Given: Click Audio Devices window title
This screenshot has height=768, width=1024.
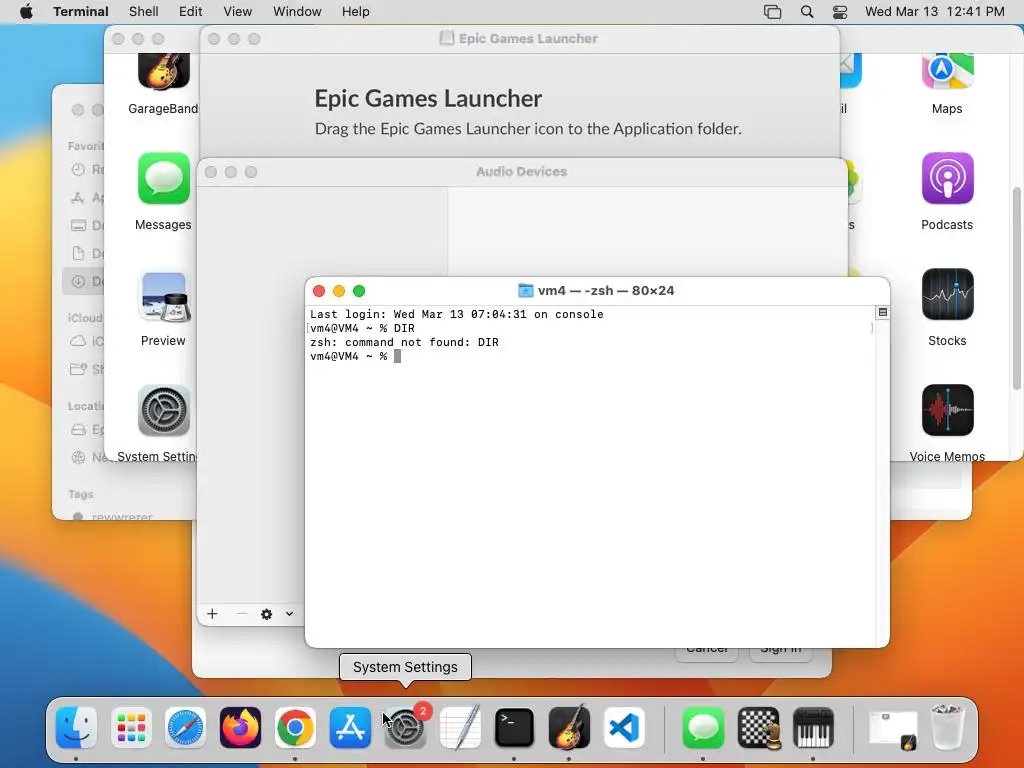Looking at the screenshot, I should pyautogui.click(x=521, y=172).
